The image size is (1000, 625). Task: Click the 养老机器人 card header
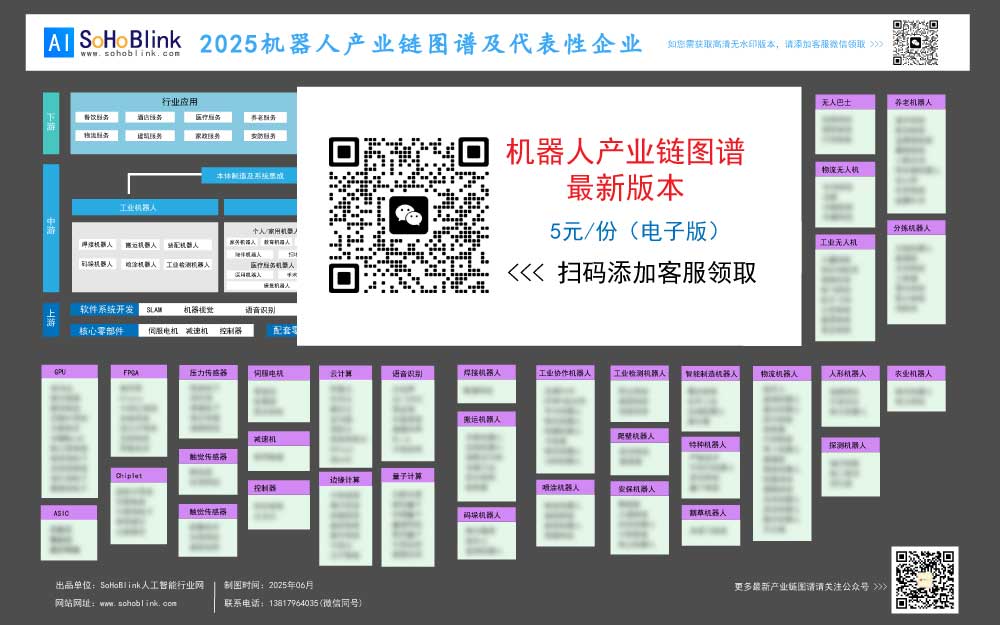(916, 102)
